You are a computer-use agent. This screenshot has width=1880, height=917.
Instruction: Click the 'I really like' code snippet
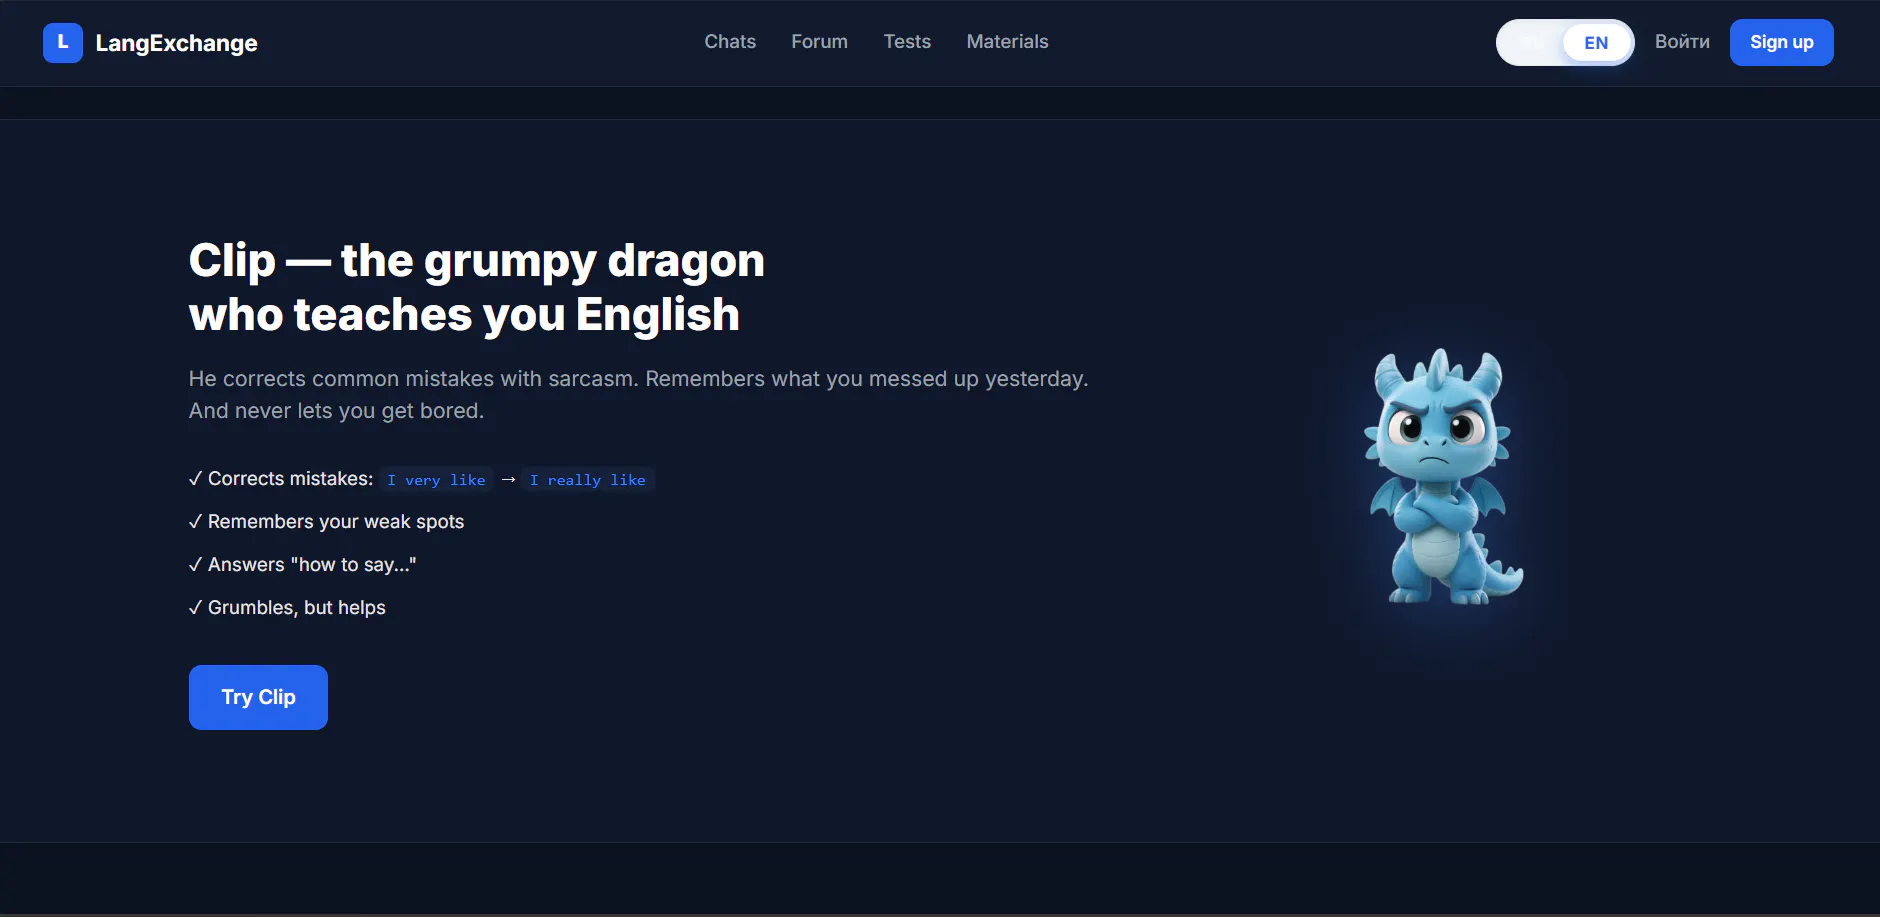click(x=587, y=480)
